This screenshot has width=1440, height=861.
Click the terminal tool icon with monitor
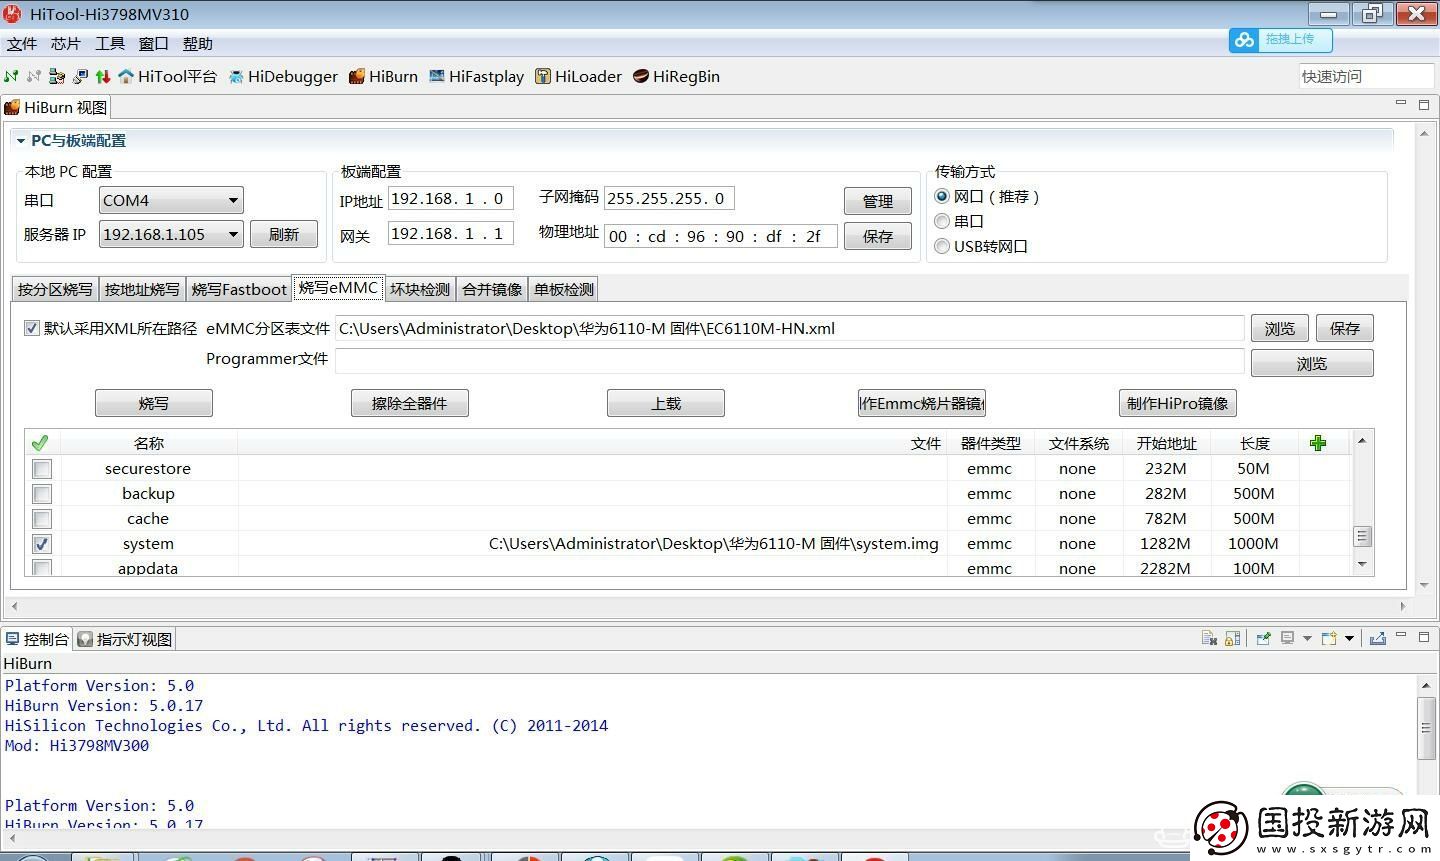click(x=80, y=76)
